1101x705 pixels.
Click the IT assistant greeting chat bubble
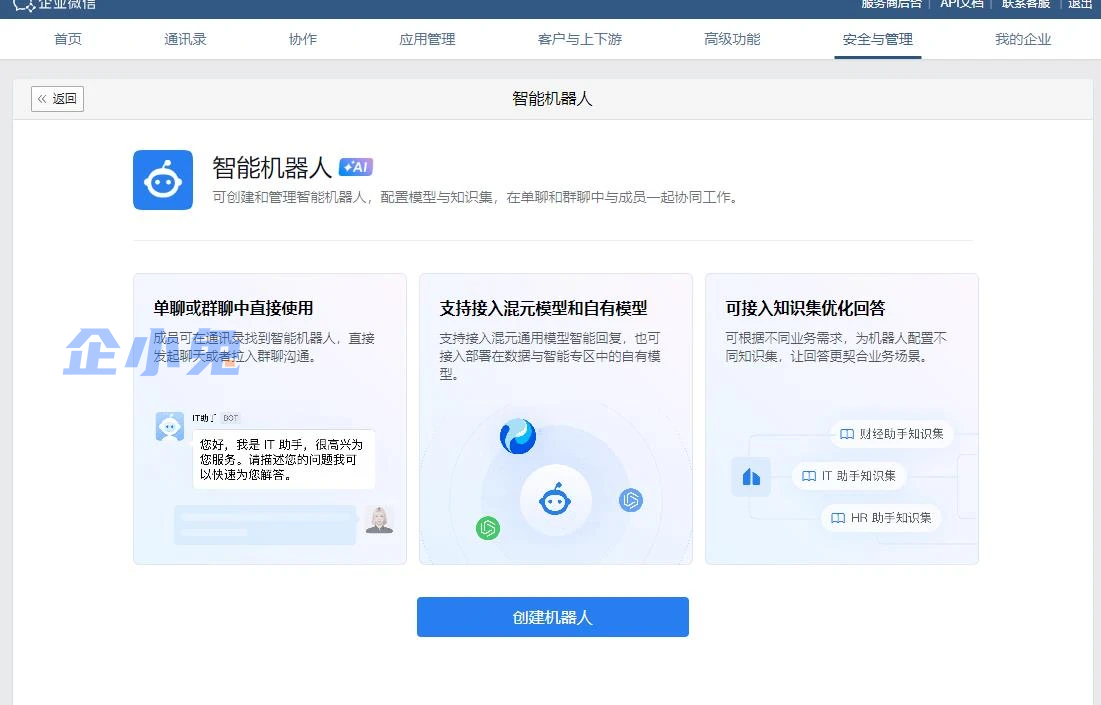[x=284, y=460]
